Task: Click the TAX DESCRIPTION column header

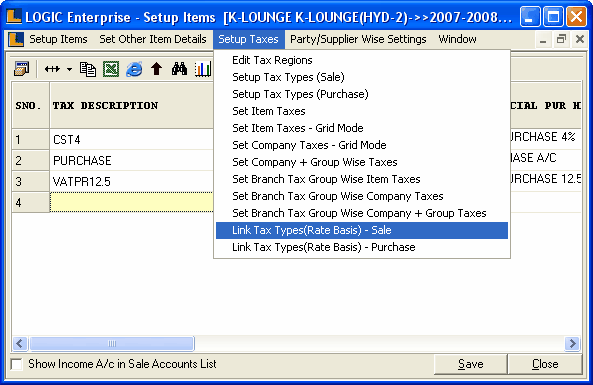Action: coord(132,106)
